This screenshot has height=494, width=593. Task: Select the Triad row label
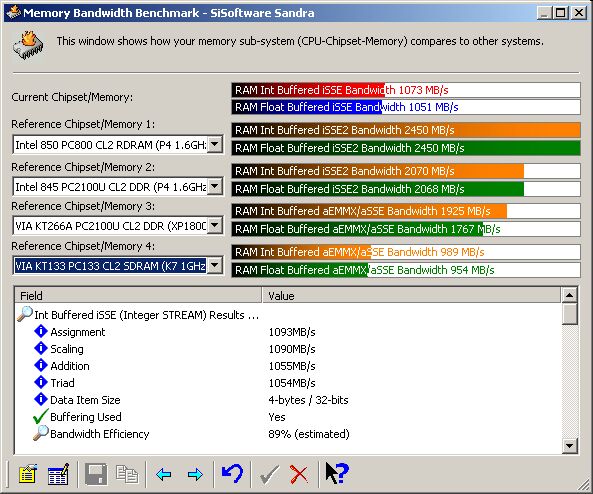point(62,383)
